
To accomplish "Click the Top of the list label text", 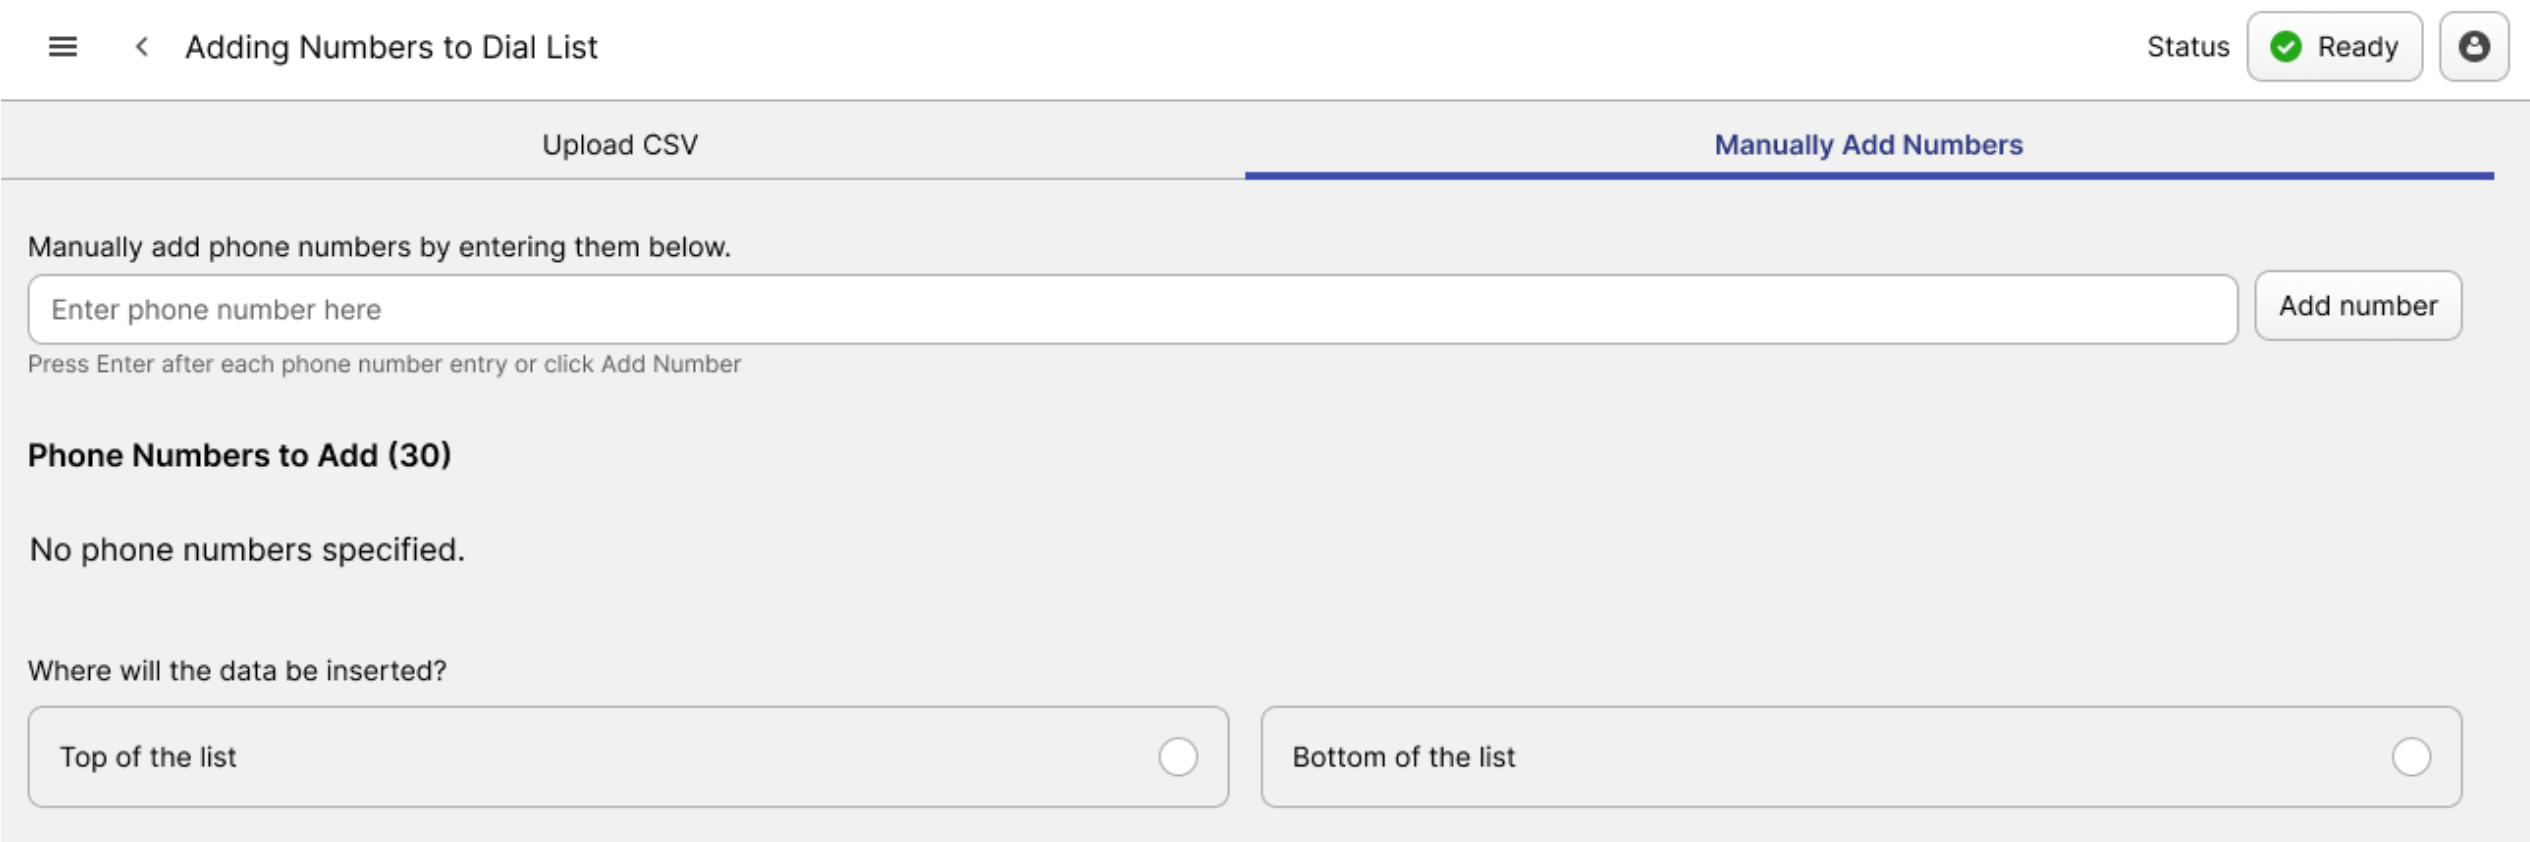I will click(x=148, y=757).
